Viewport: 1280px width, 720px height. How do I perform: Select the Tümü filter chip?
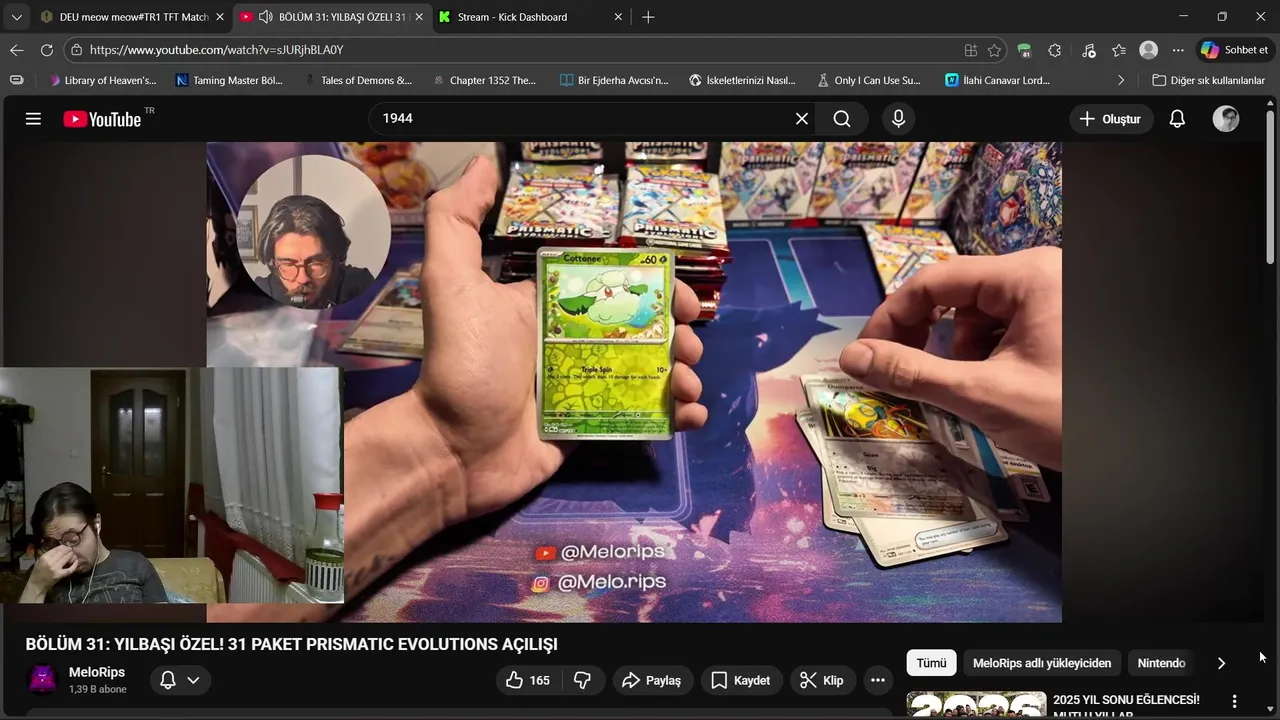pyautogui.click(x=931, y=663)
